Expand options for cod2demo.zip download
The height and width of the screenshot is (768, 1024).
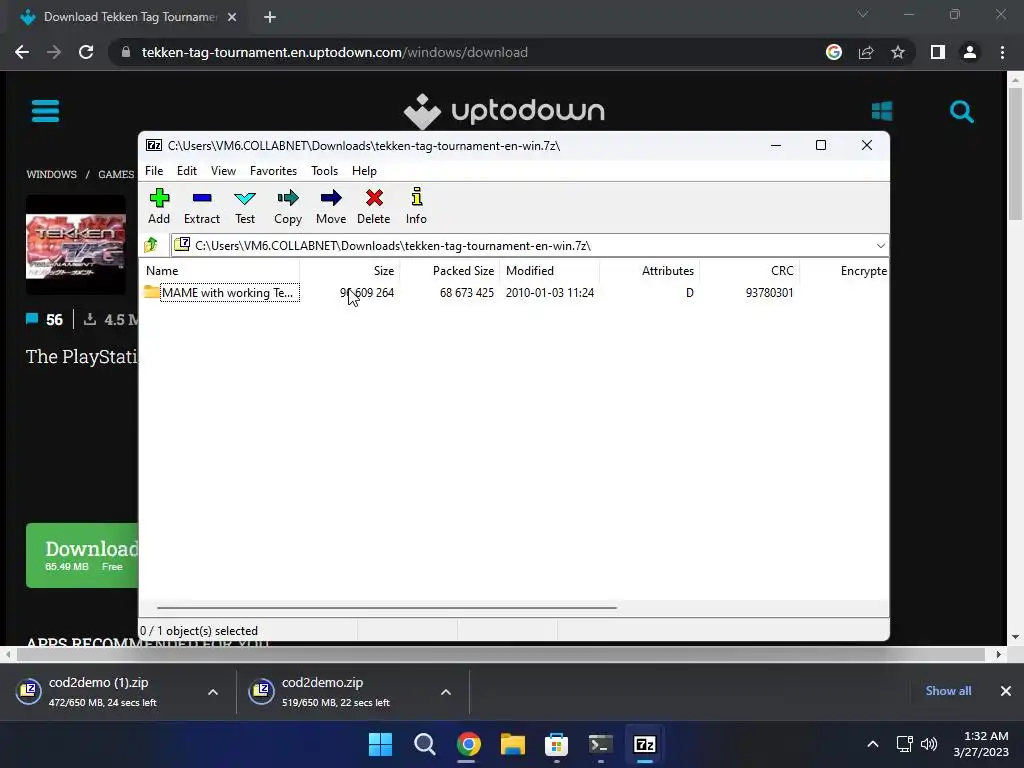446,692
